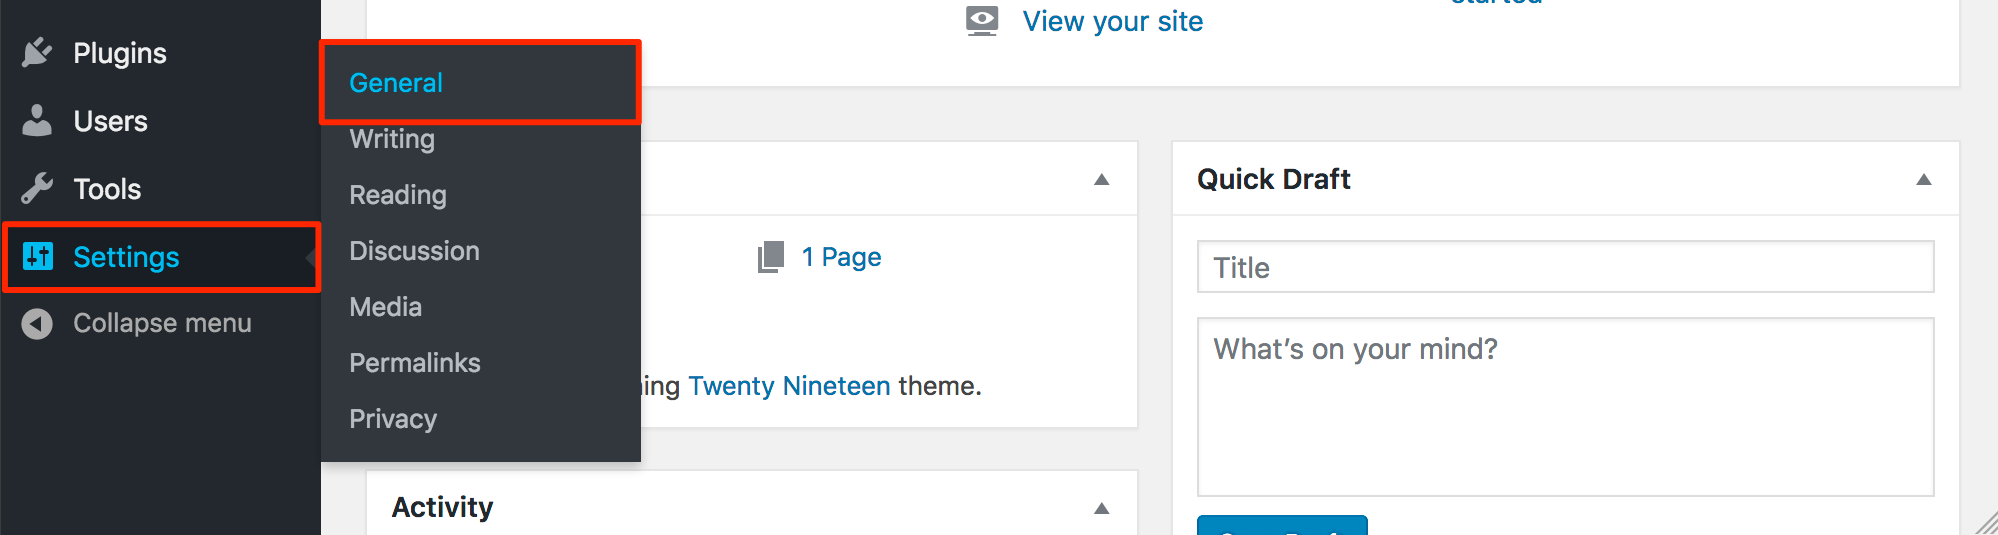
Task: Choose Permalinks from the Settings submenu
Action: pos(415,363)
